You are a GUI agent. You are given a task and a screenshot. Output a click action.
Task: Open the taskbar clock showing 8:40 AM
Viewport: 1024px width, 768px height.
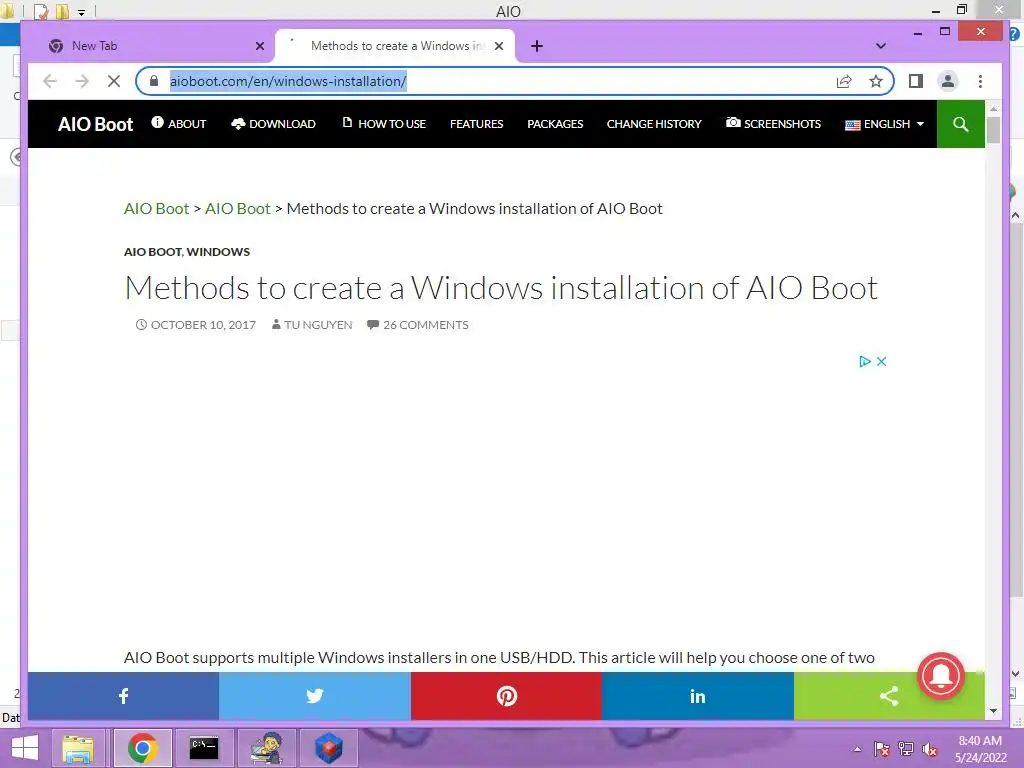(980, 749)
